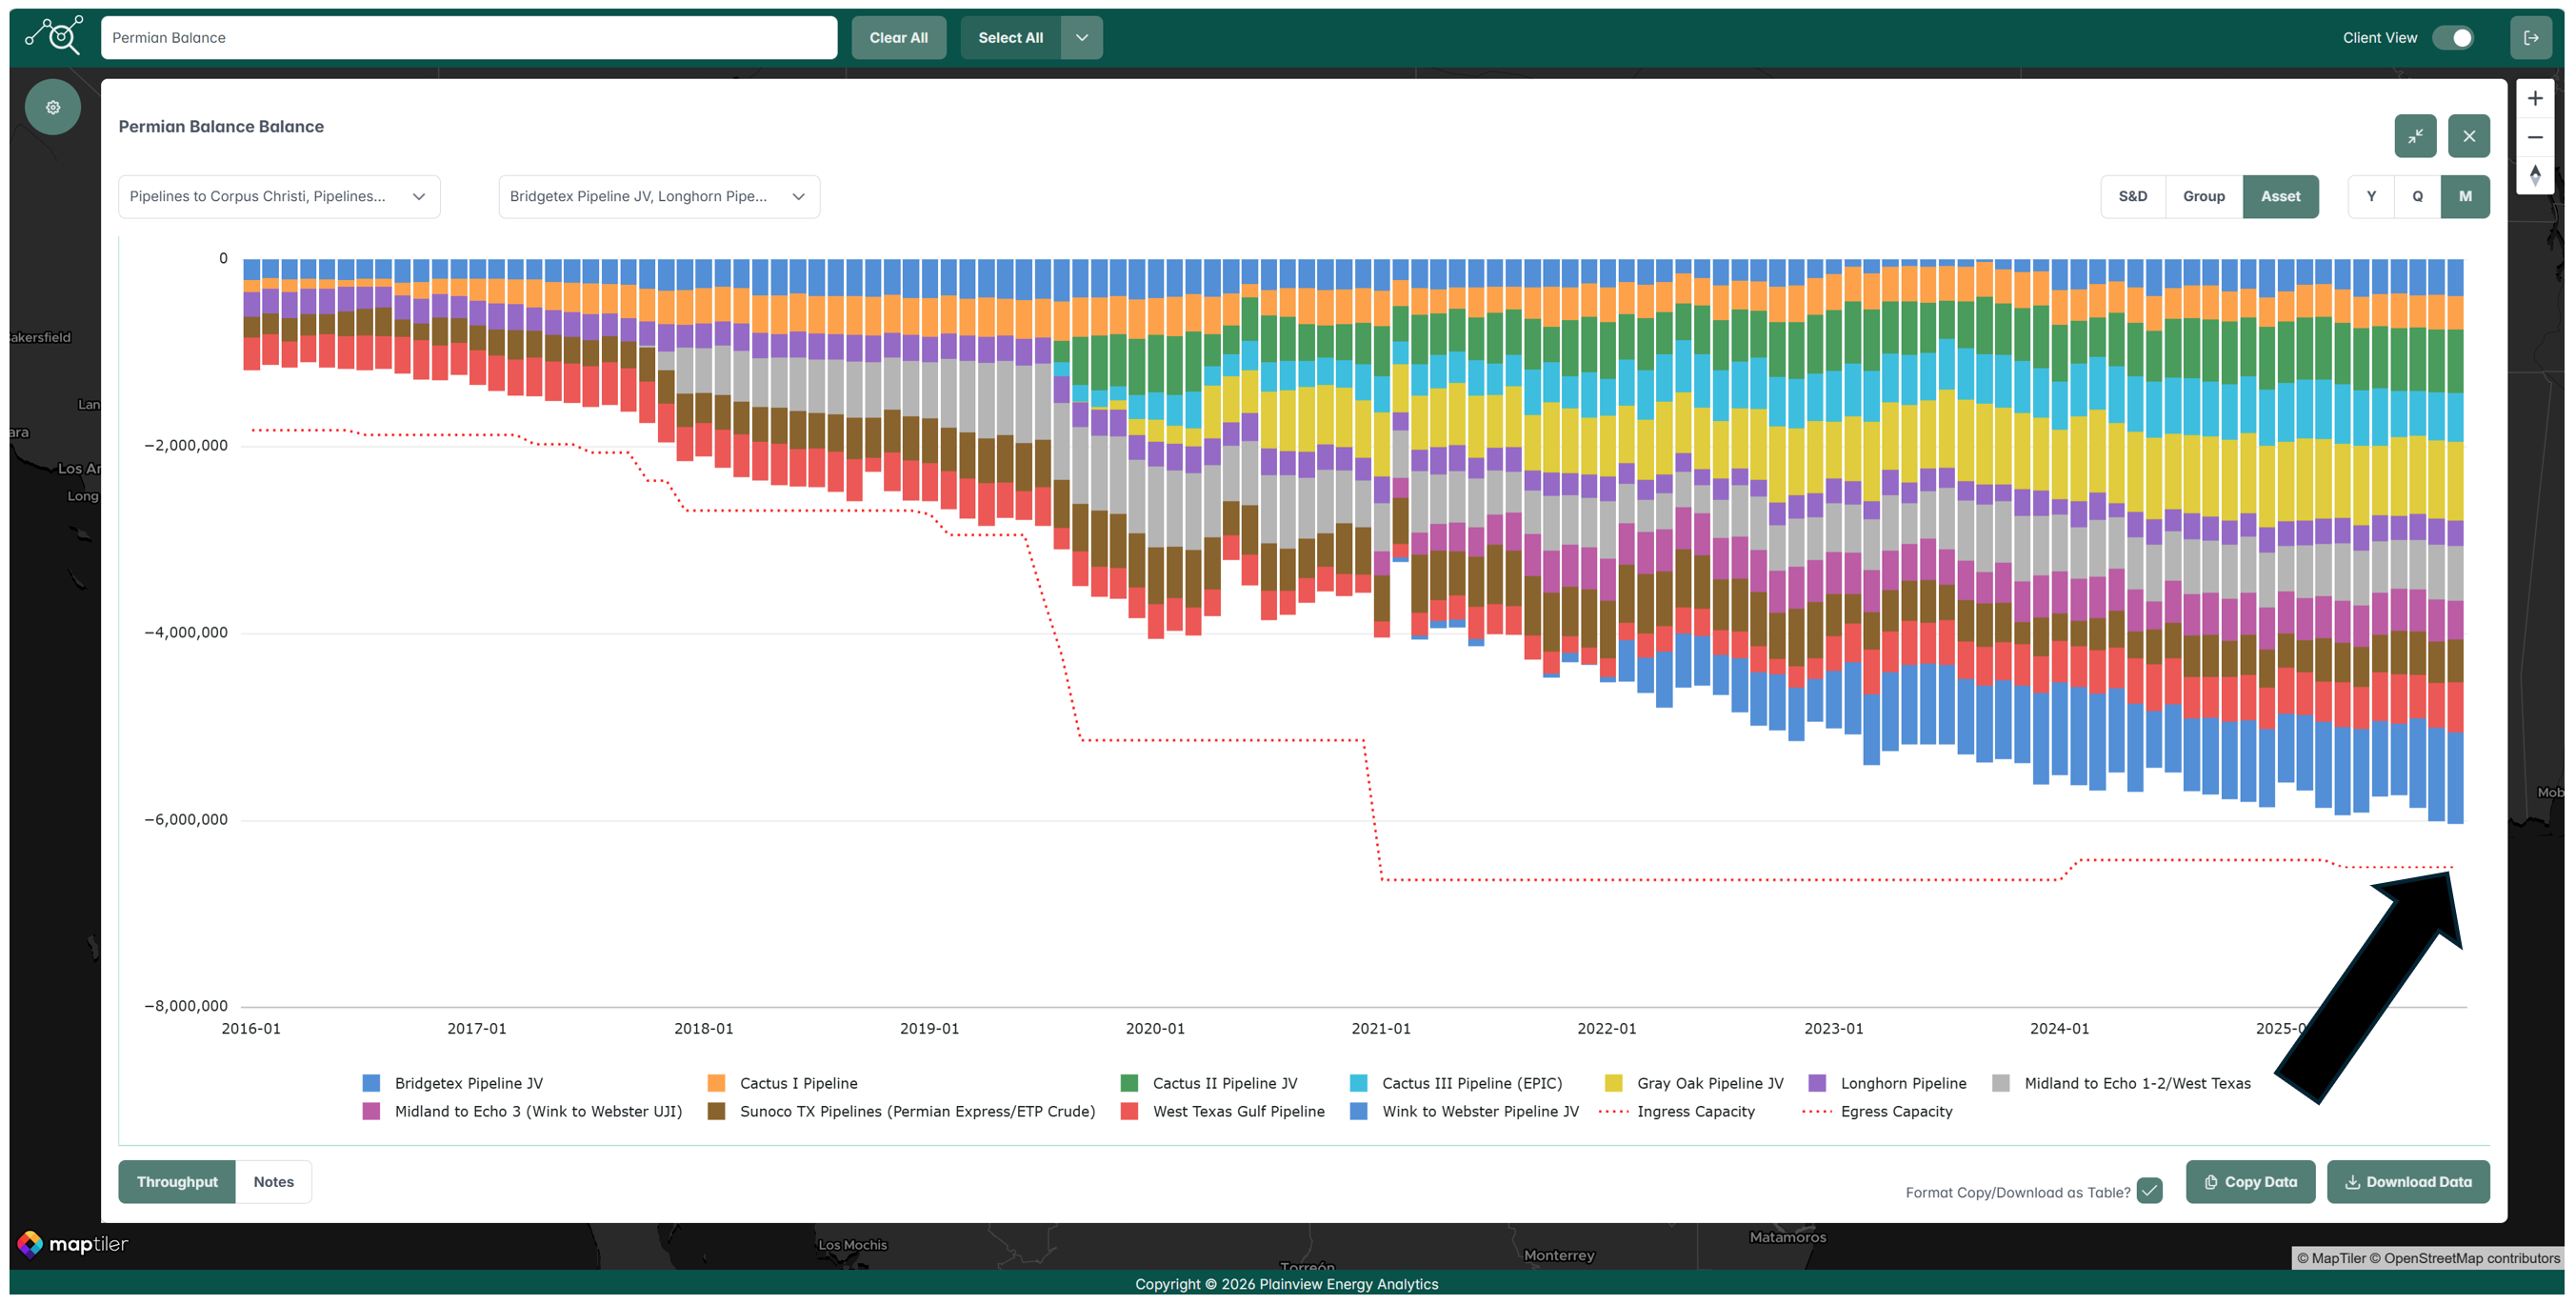The image size is (2576, 1305).
Task: Click the map zoom out minus icon
Action: coord(2534,137)
